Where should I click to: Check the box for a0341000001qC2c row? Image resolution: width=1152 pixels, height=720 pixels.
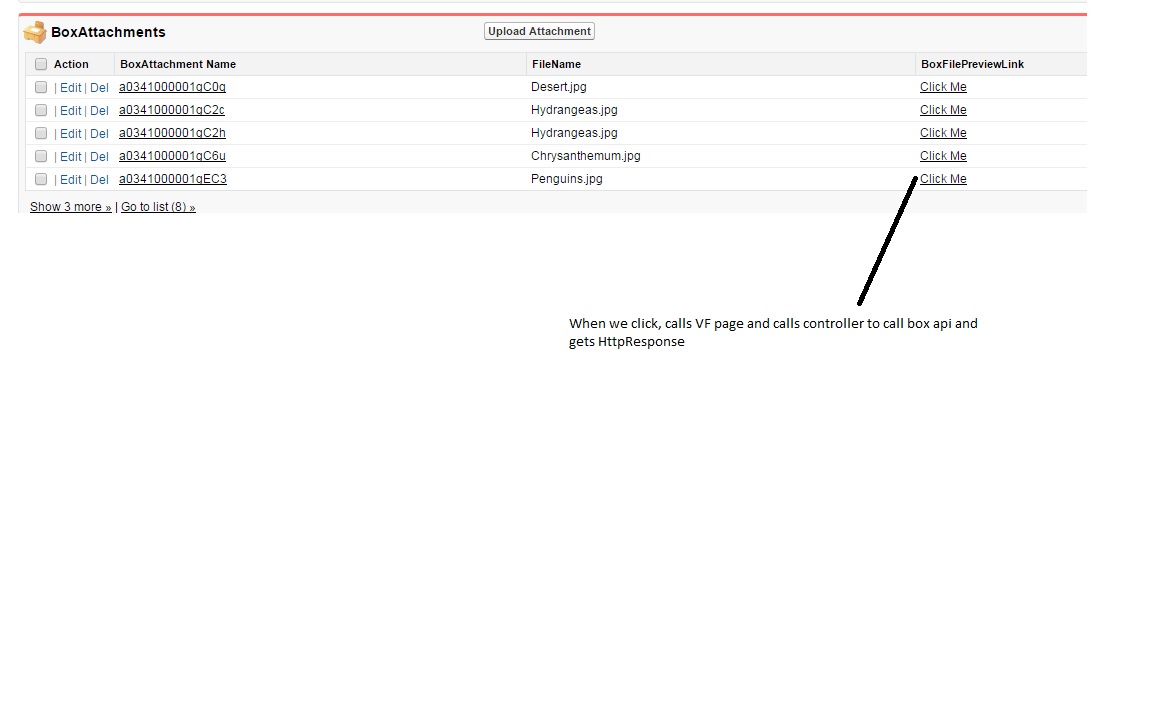coord(41,110)
